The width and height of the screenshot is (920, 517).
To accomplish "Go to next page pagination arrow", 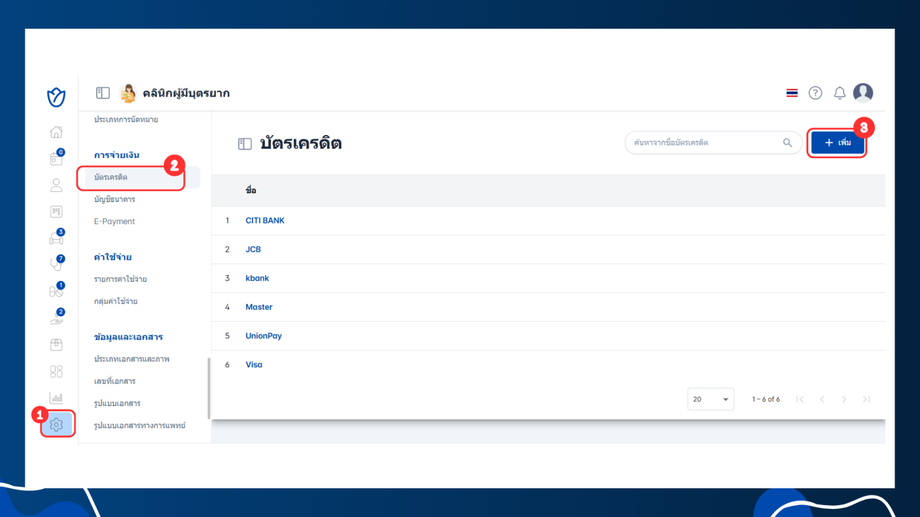I will [x=844, y=399].
